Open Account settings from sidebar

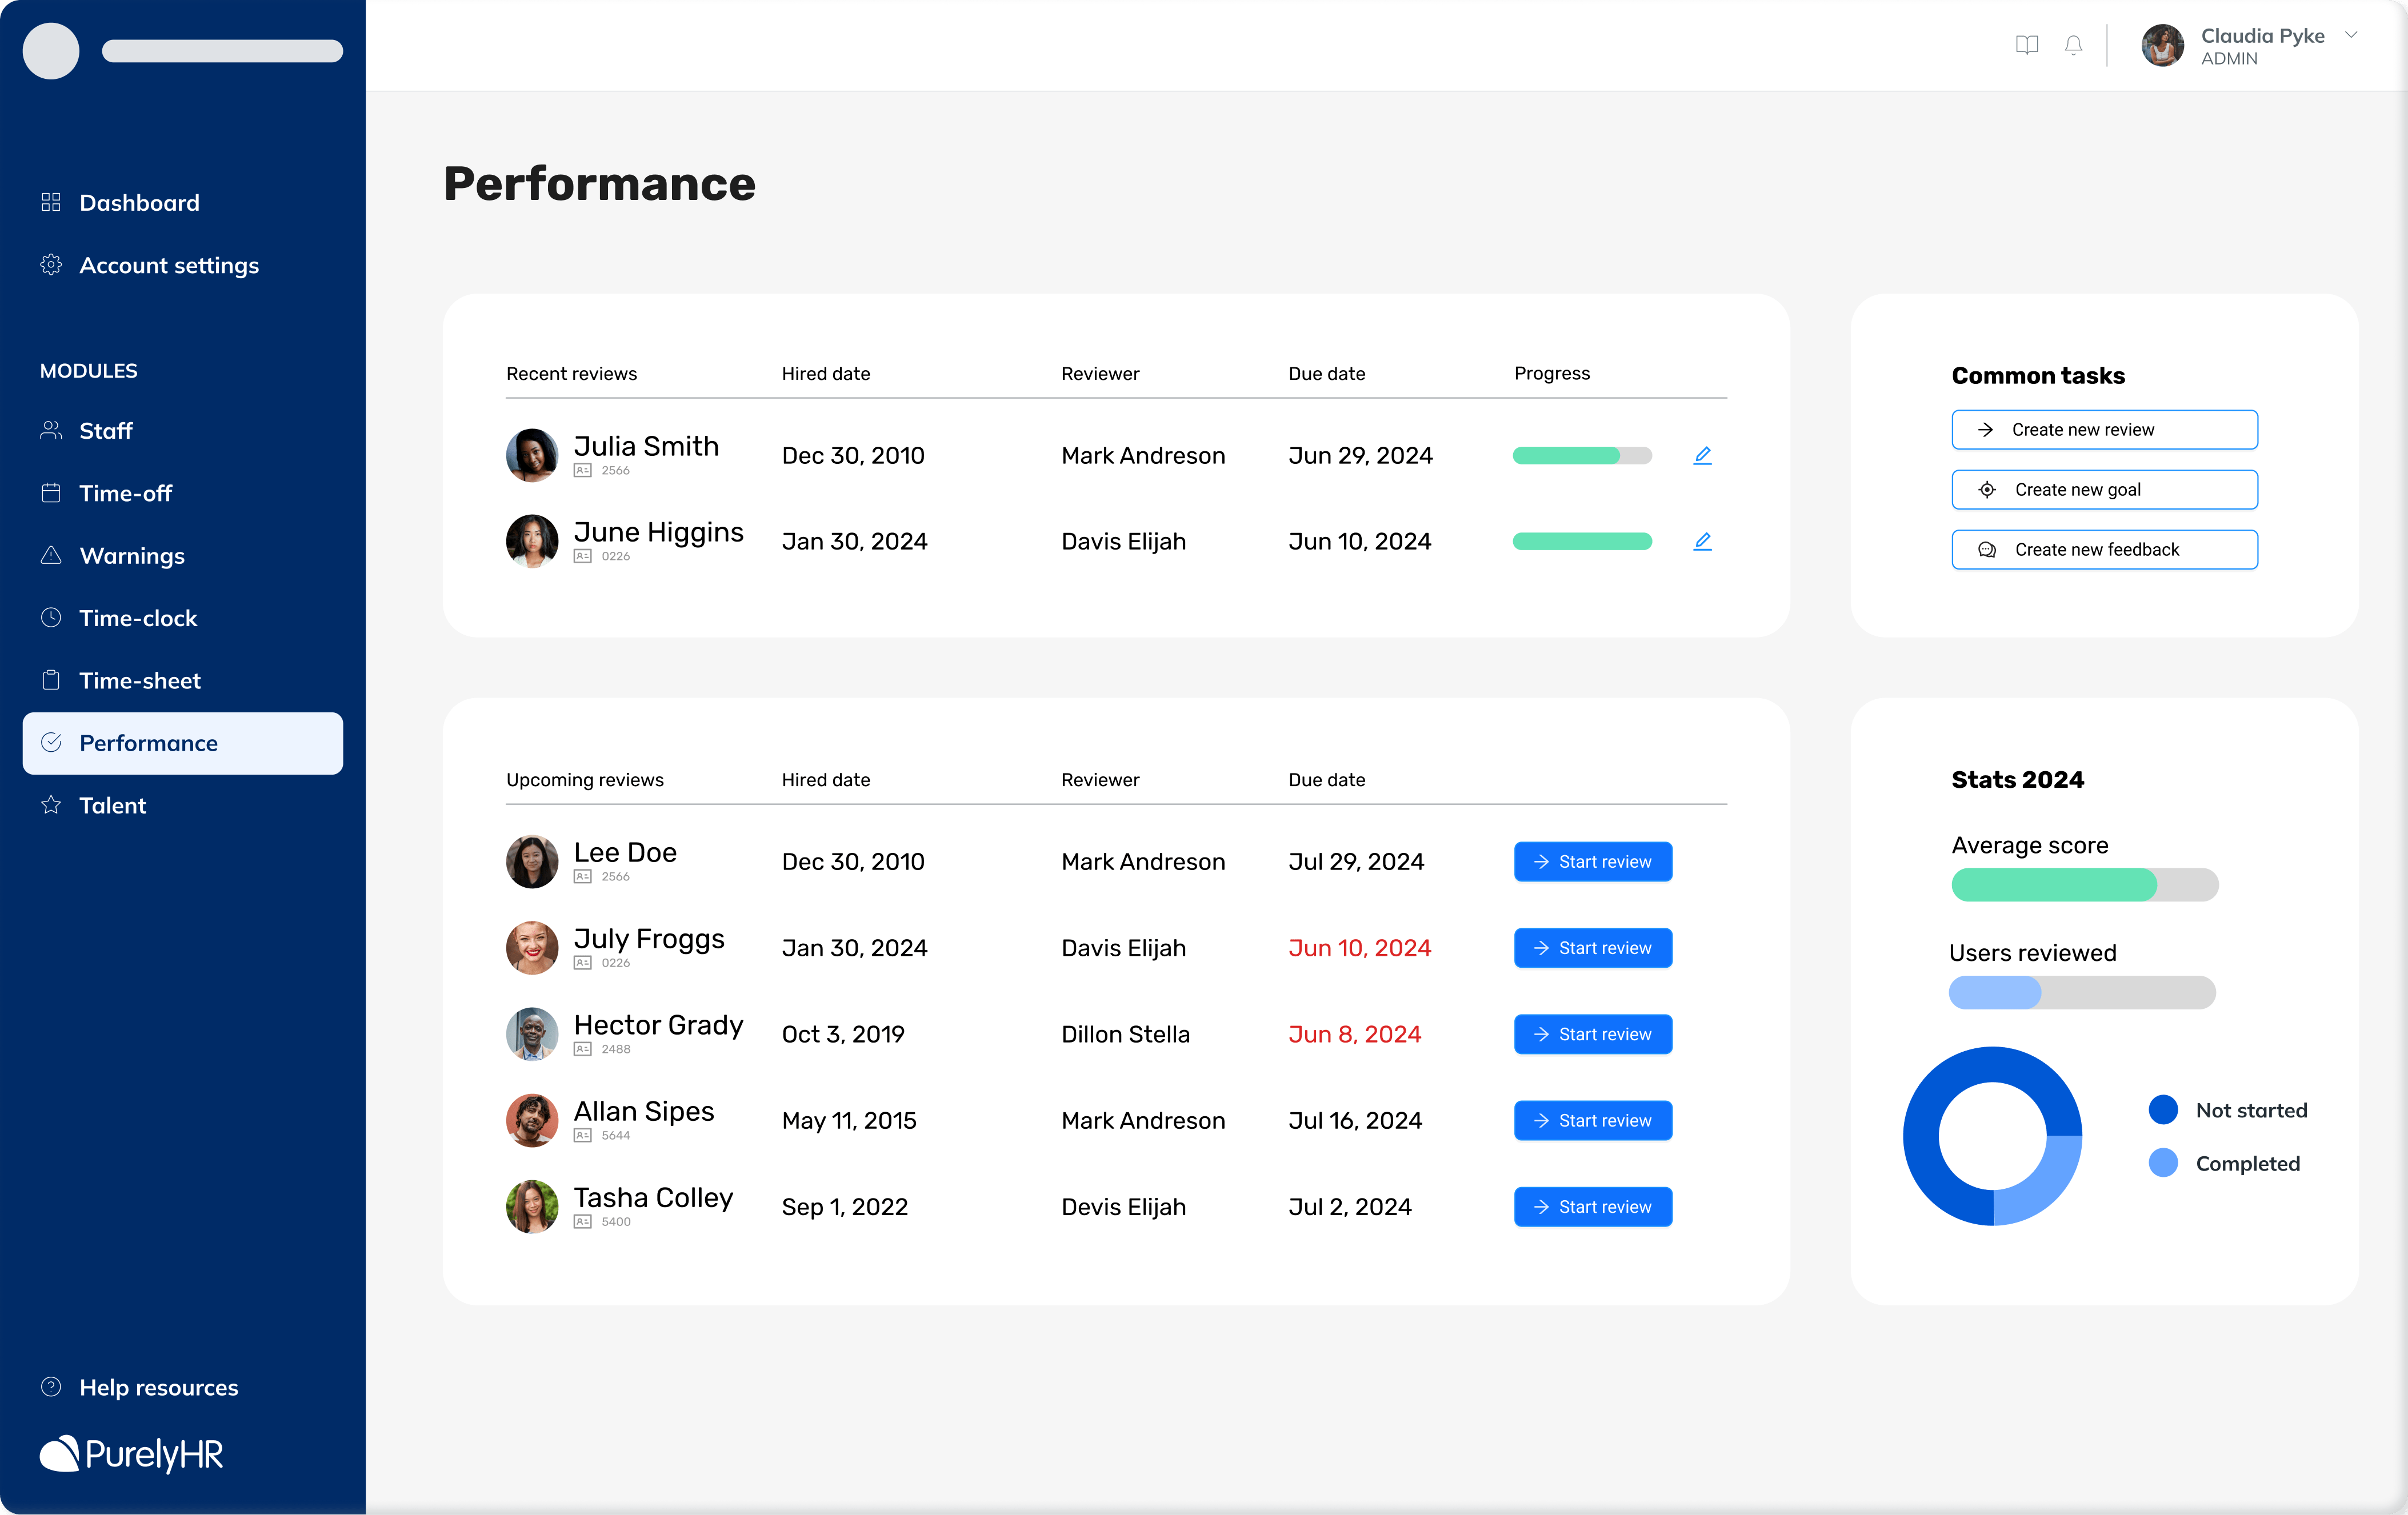tap(169, 265)
